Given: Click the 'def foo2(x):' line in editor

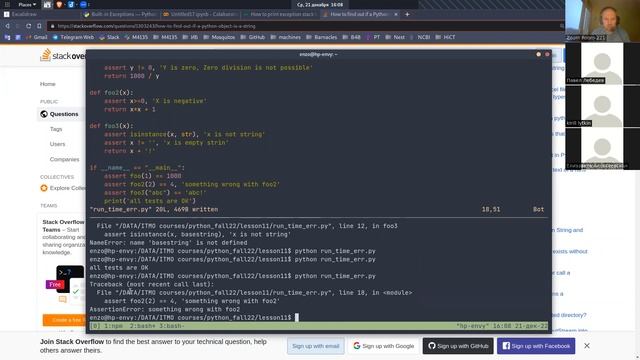Looking at the screenshot, I should coord(111,93).
